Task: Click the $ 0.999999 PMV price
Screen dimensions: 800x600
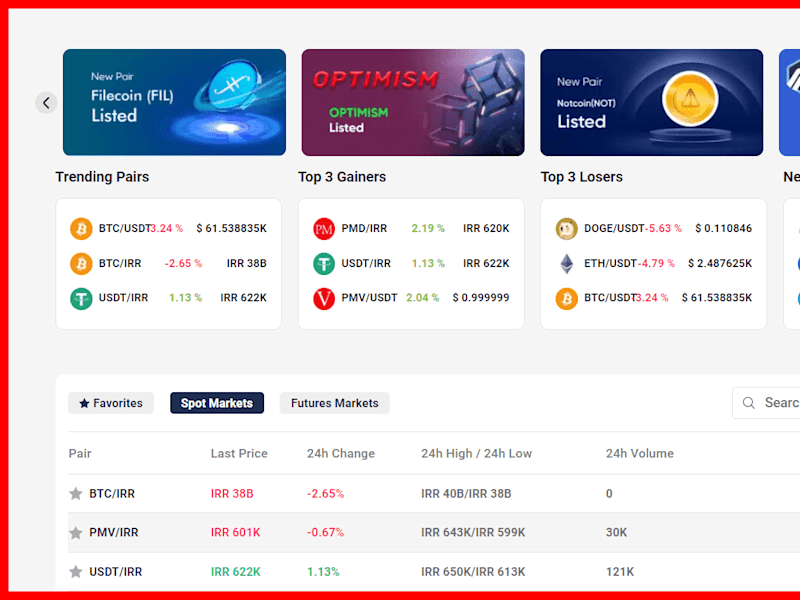Action: coord(481,297)
